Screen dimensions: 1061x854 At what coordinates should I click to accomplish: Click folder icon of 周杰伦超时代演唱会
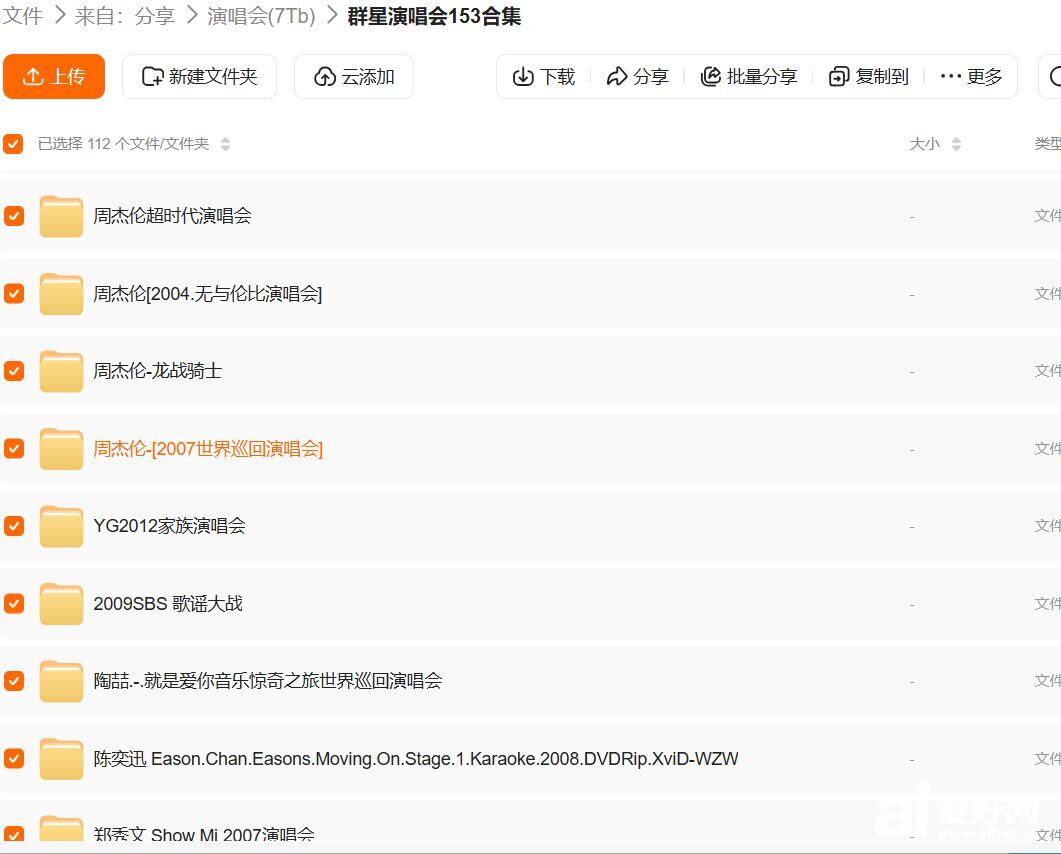tap(61, 216)
